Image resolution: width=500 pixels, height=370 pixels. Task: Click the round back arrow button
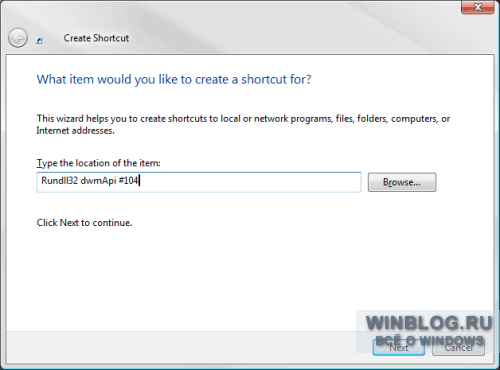click(x=18, y=37)
